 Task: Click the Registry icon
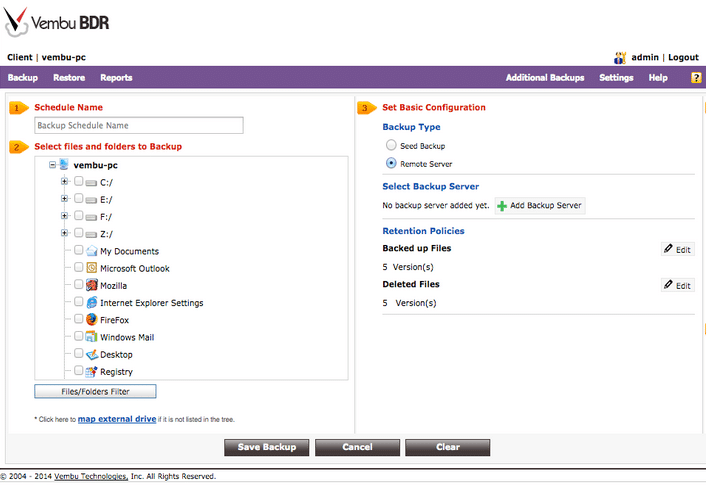point(92,371)
